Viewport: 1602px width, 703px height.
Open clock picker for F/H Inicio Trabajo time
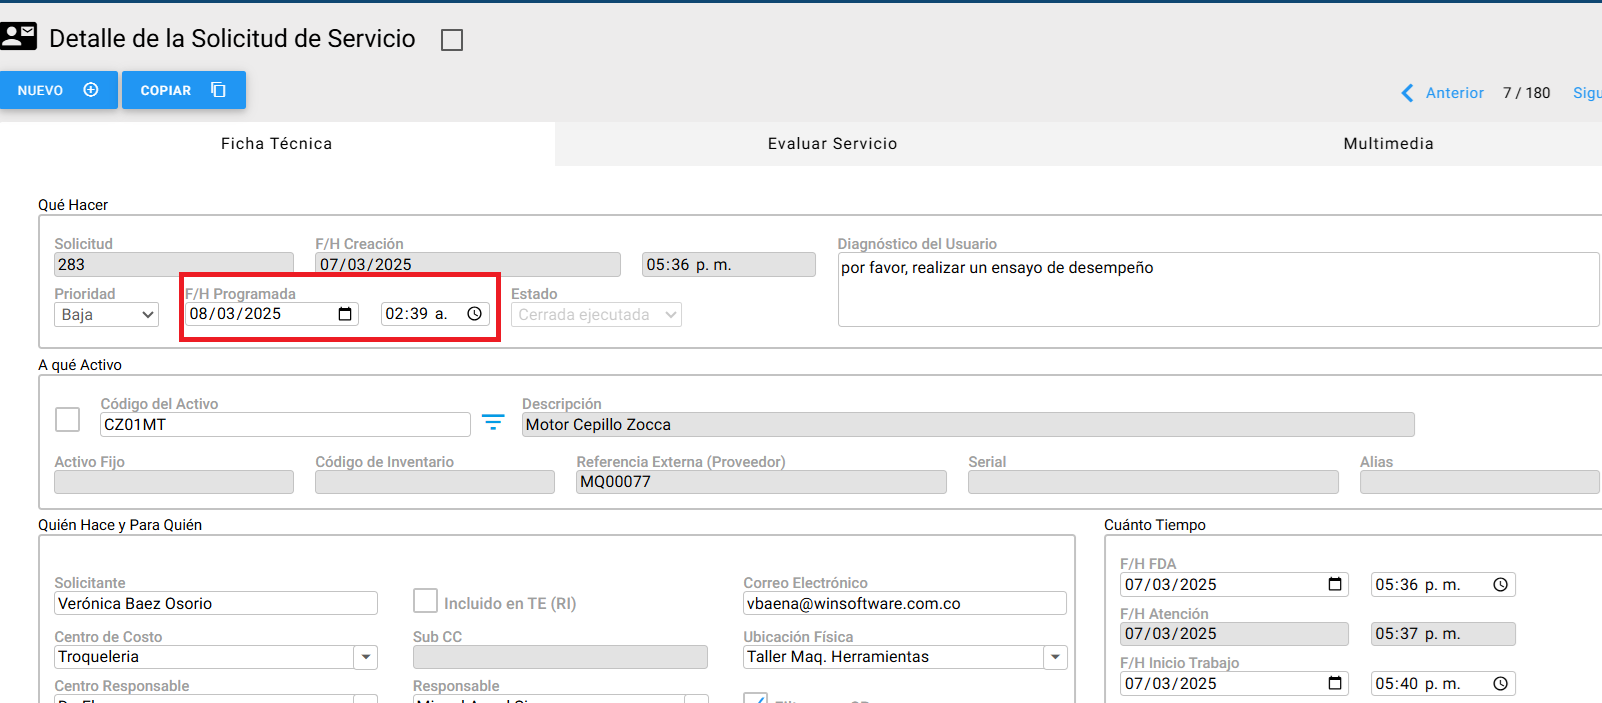[1500, 684]
